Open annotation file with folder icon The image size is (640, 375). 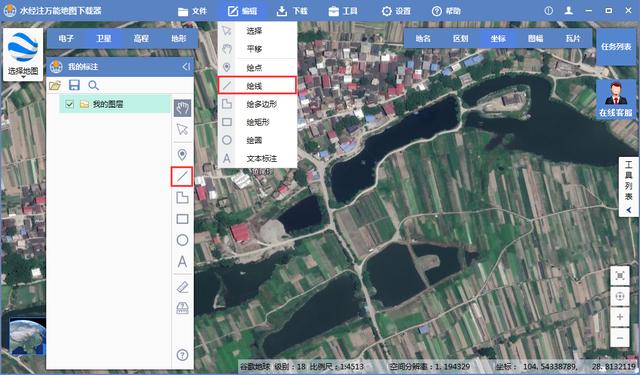(55, 85)
